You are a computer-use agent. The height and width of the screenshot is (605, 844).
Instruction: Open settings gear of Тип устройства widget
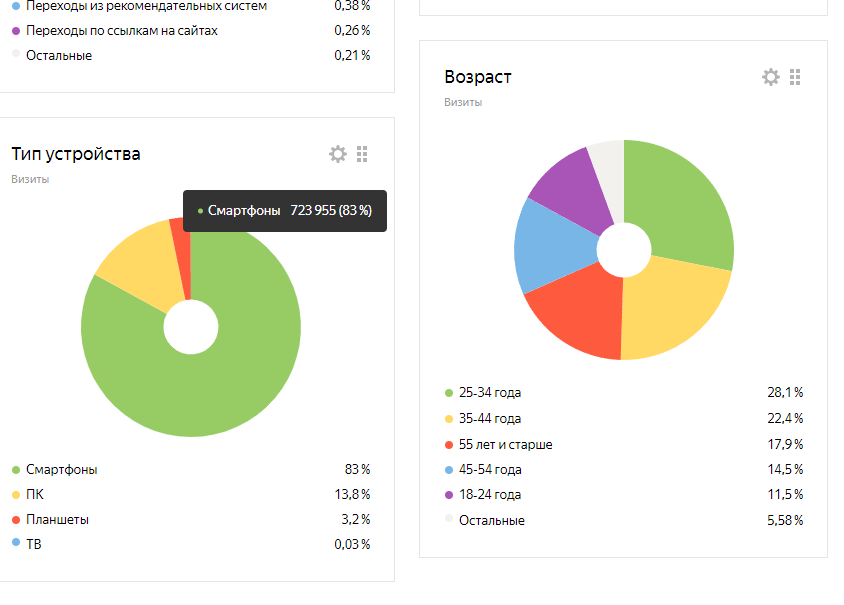tap(338, 154)
